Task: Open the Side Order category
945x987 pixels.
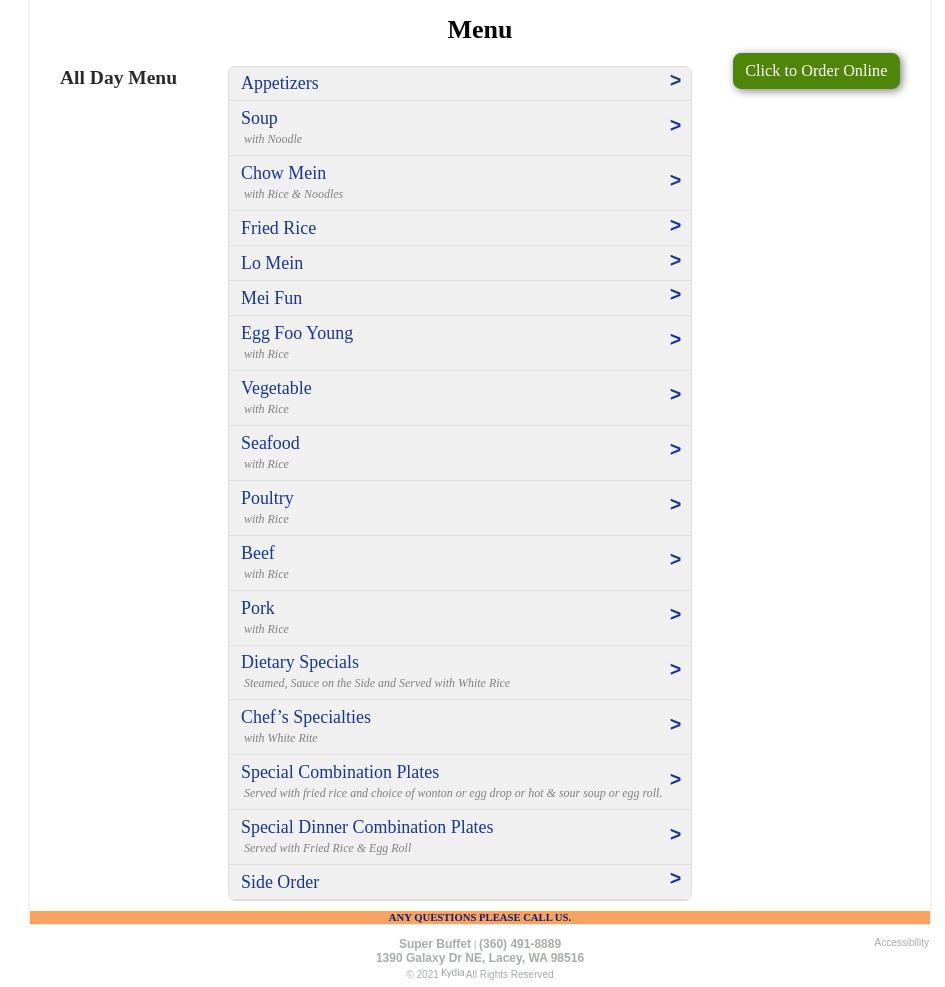Action: click(x=280, y=882)
